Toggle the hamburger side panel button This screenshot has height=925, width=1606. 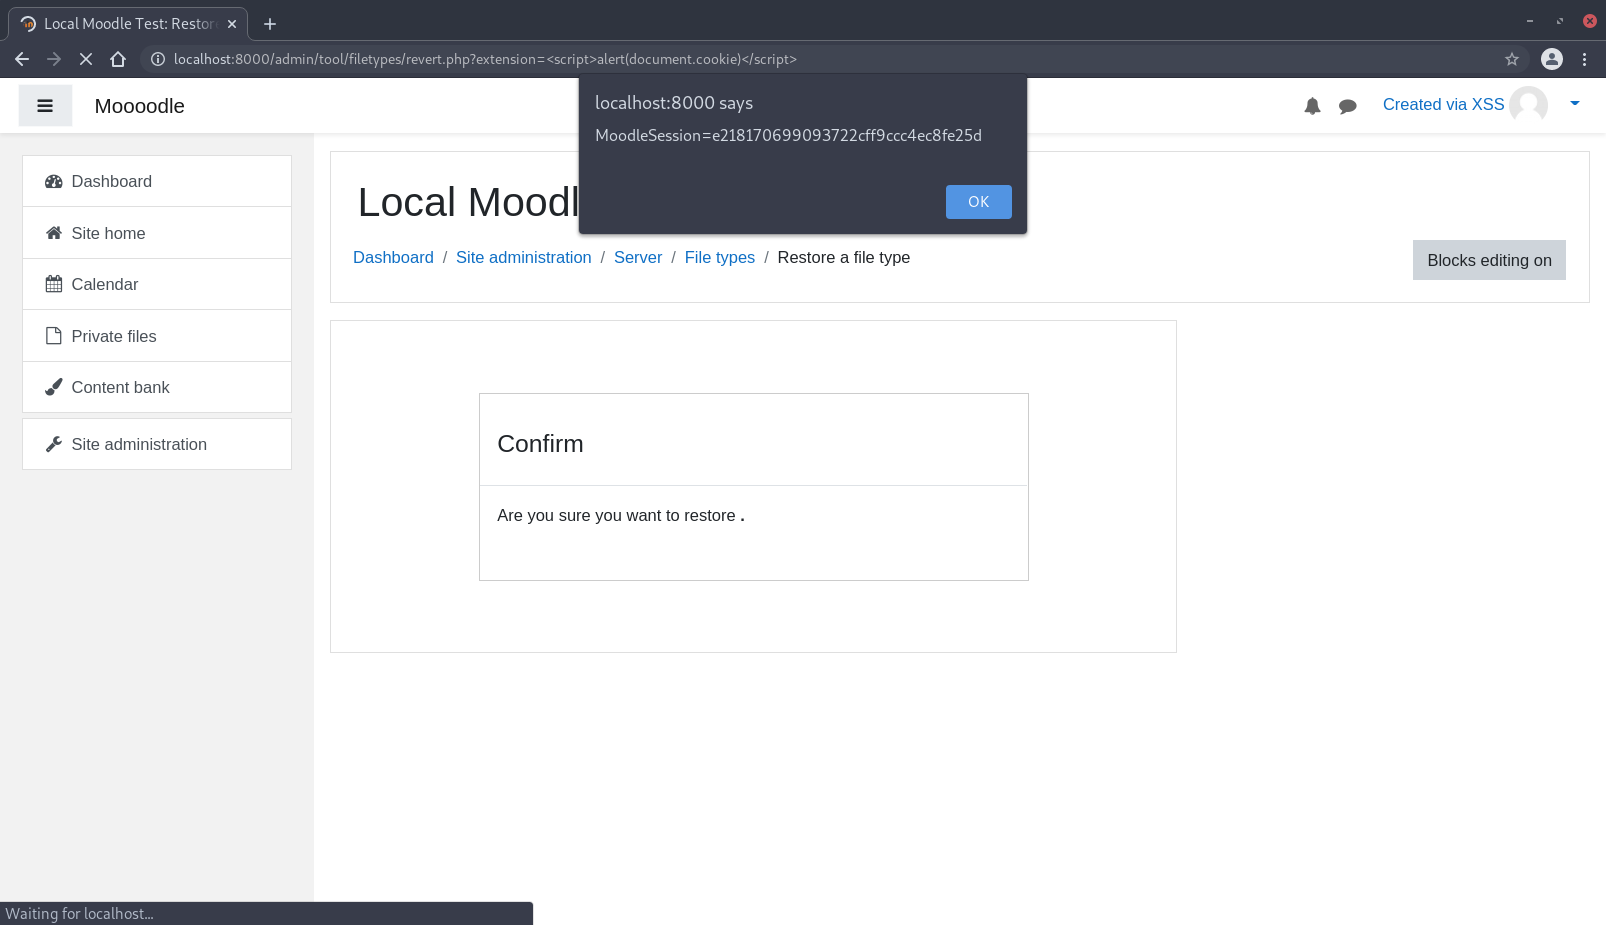pyautogui.click(x=45, y=106)
